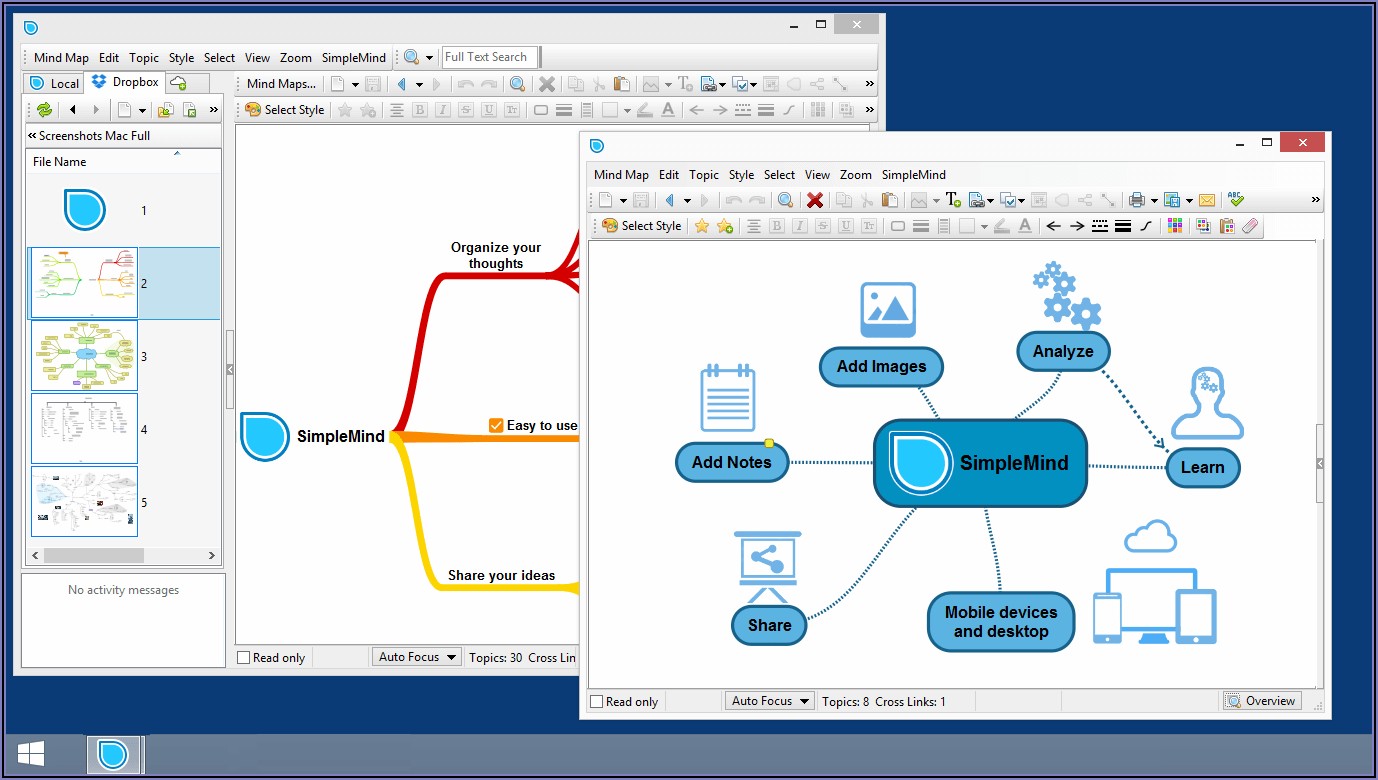Viewport: 1378px width, 780px height.
Task: Click the Overview button
Action: (1262, 701)
